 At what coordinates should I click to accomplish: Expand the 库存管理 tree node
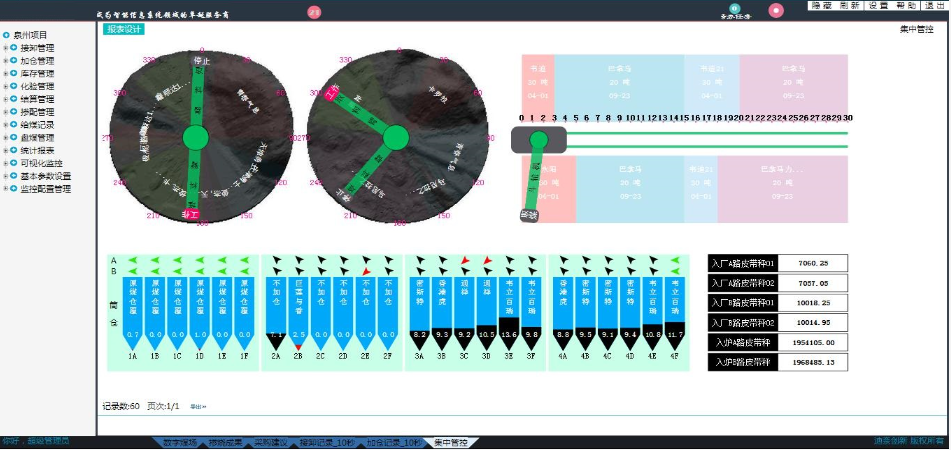[x=5, y=73]
